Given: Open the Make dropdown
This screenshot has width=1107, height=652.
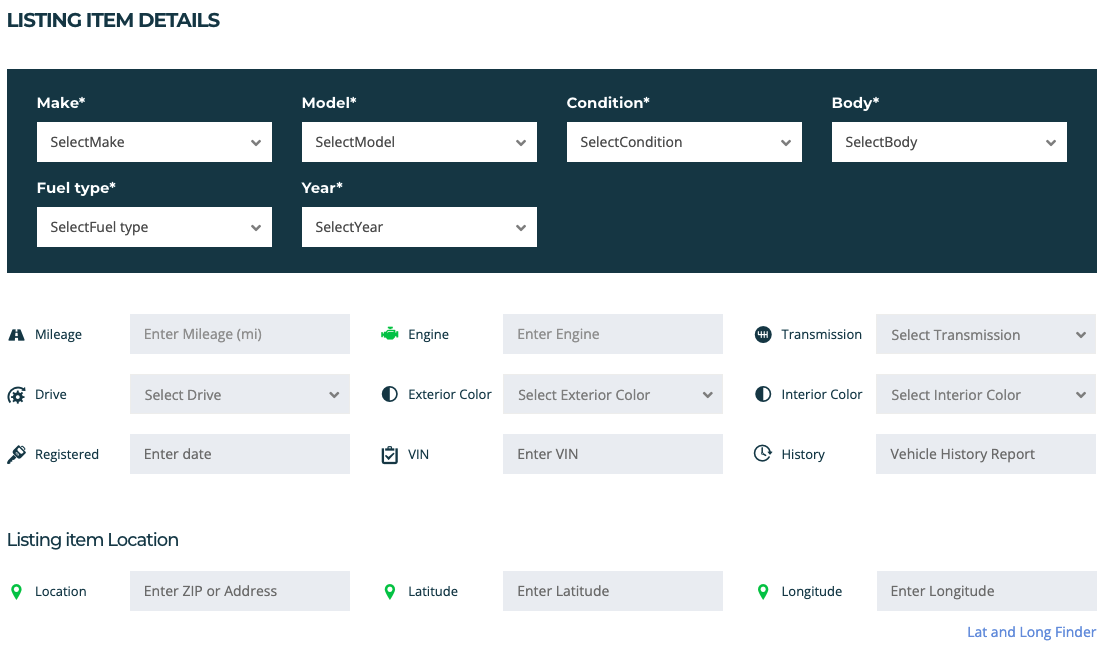Looking at the screenshot, I should (x=154, y=142).
